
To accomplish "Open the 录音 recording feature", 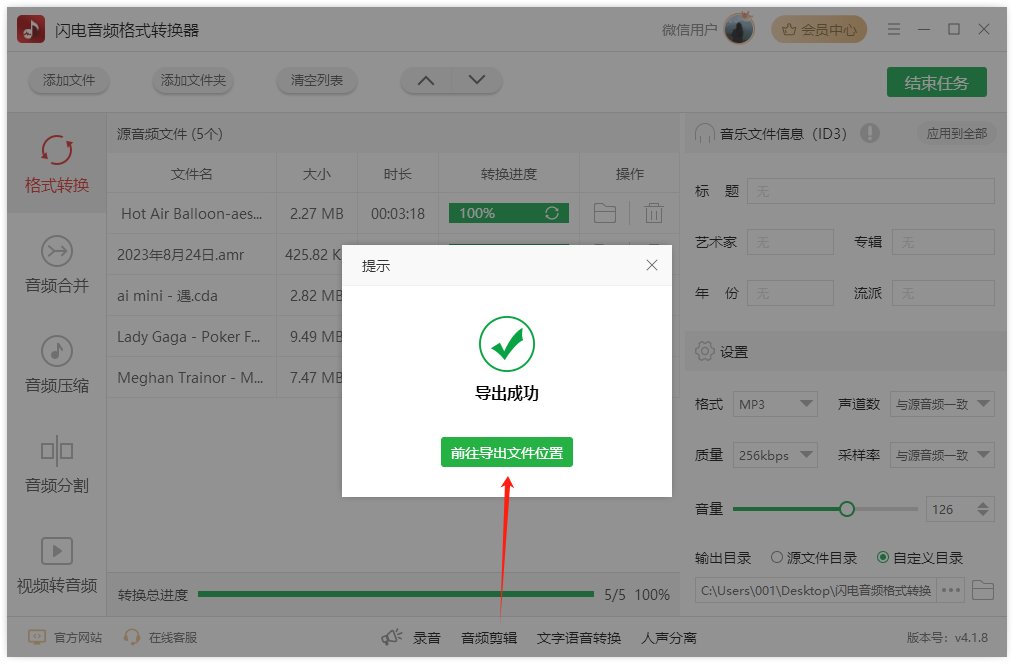I will 428,636.
